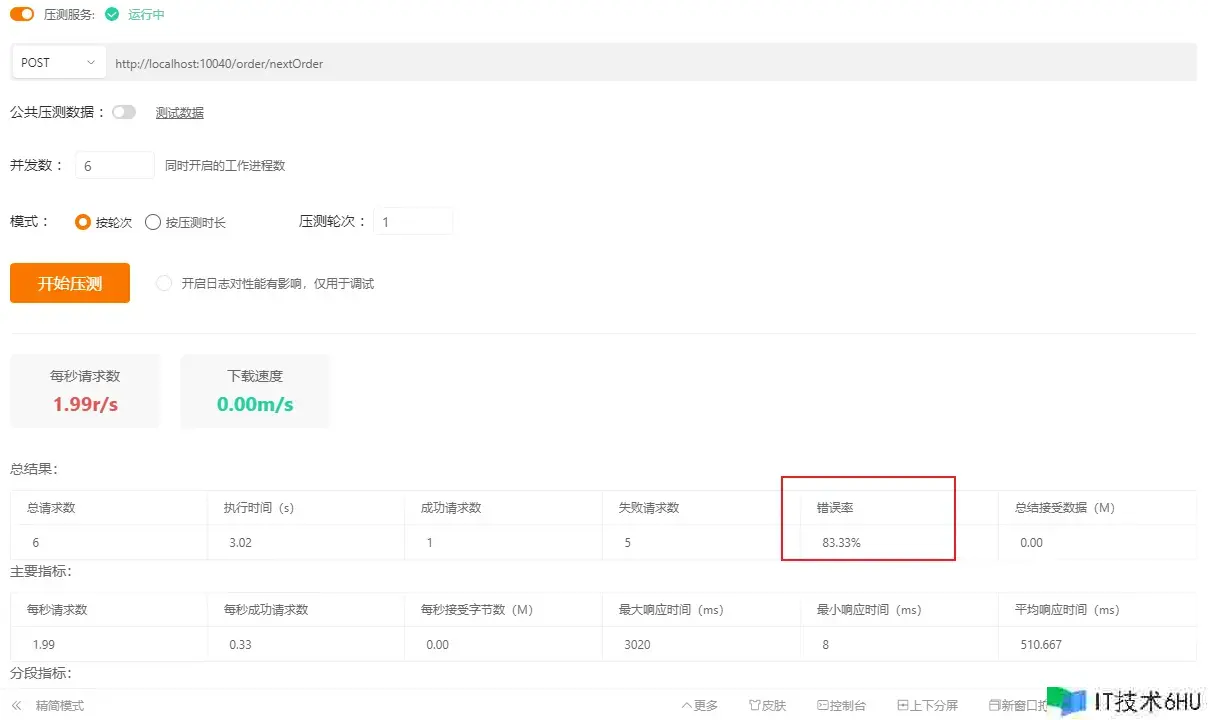Click the 压测轮次 rounds input field
Viewport: 1208px width, 720px height.
(413, 222)
